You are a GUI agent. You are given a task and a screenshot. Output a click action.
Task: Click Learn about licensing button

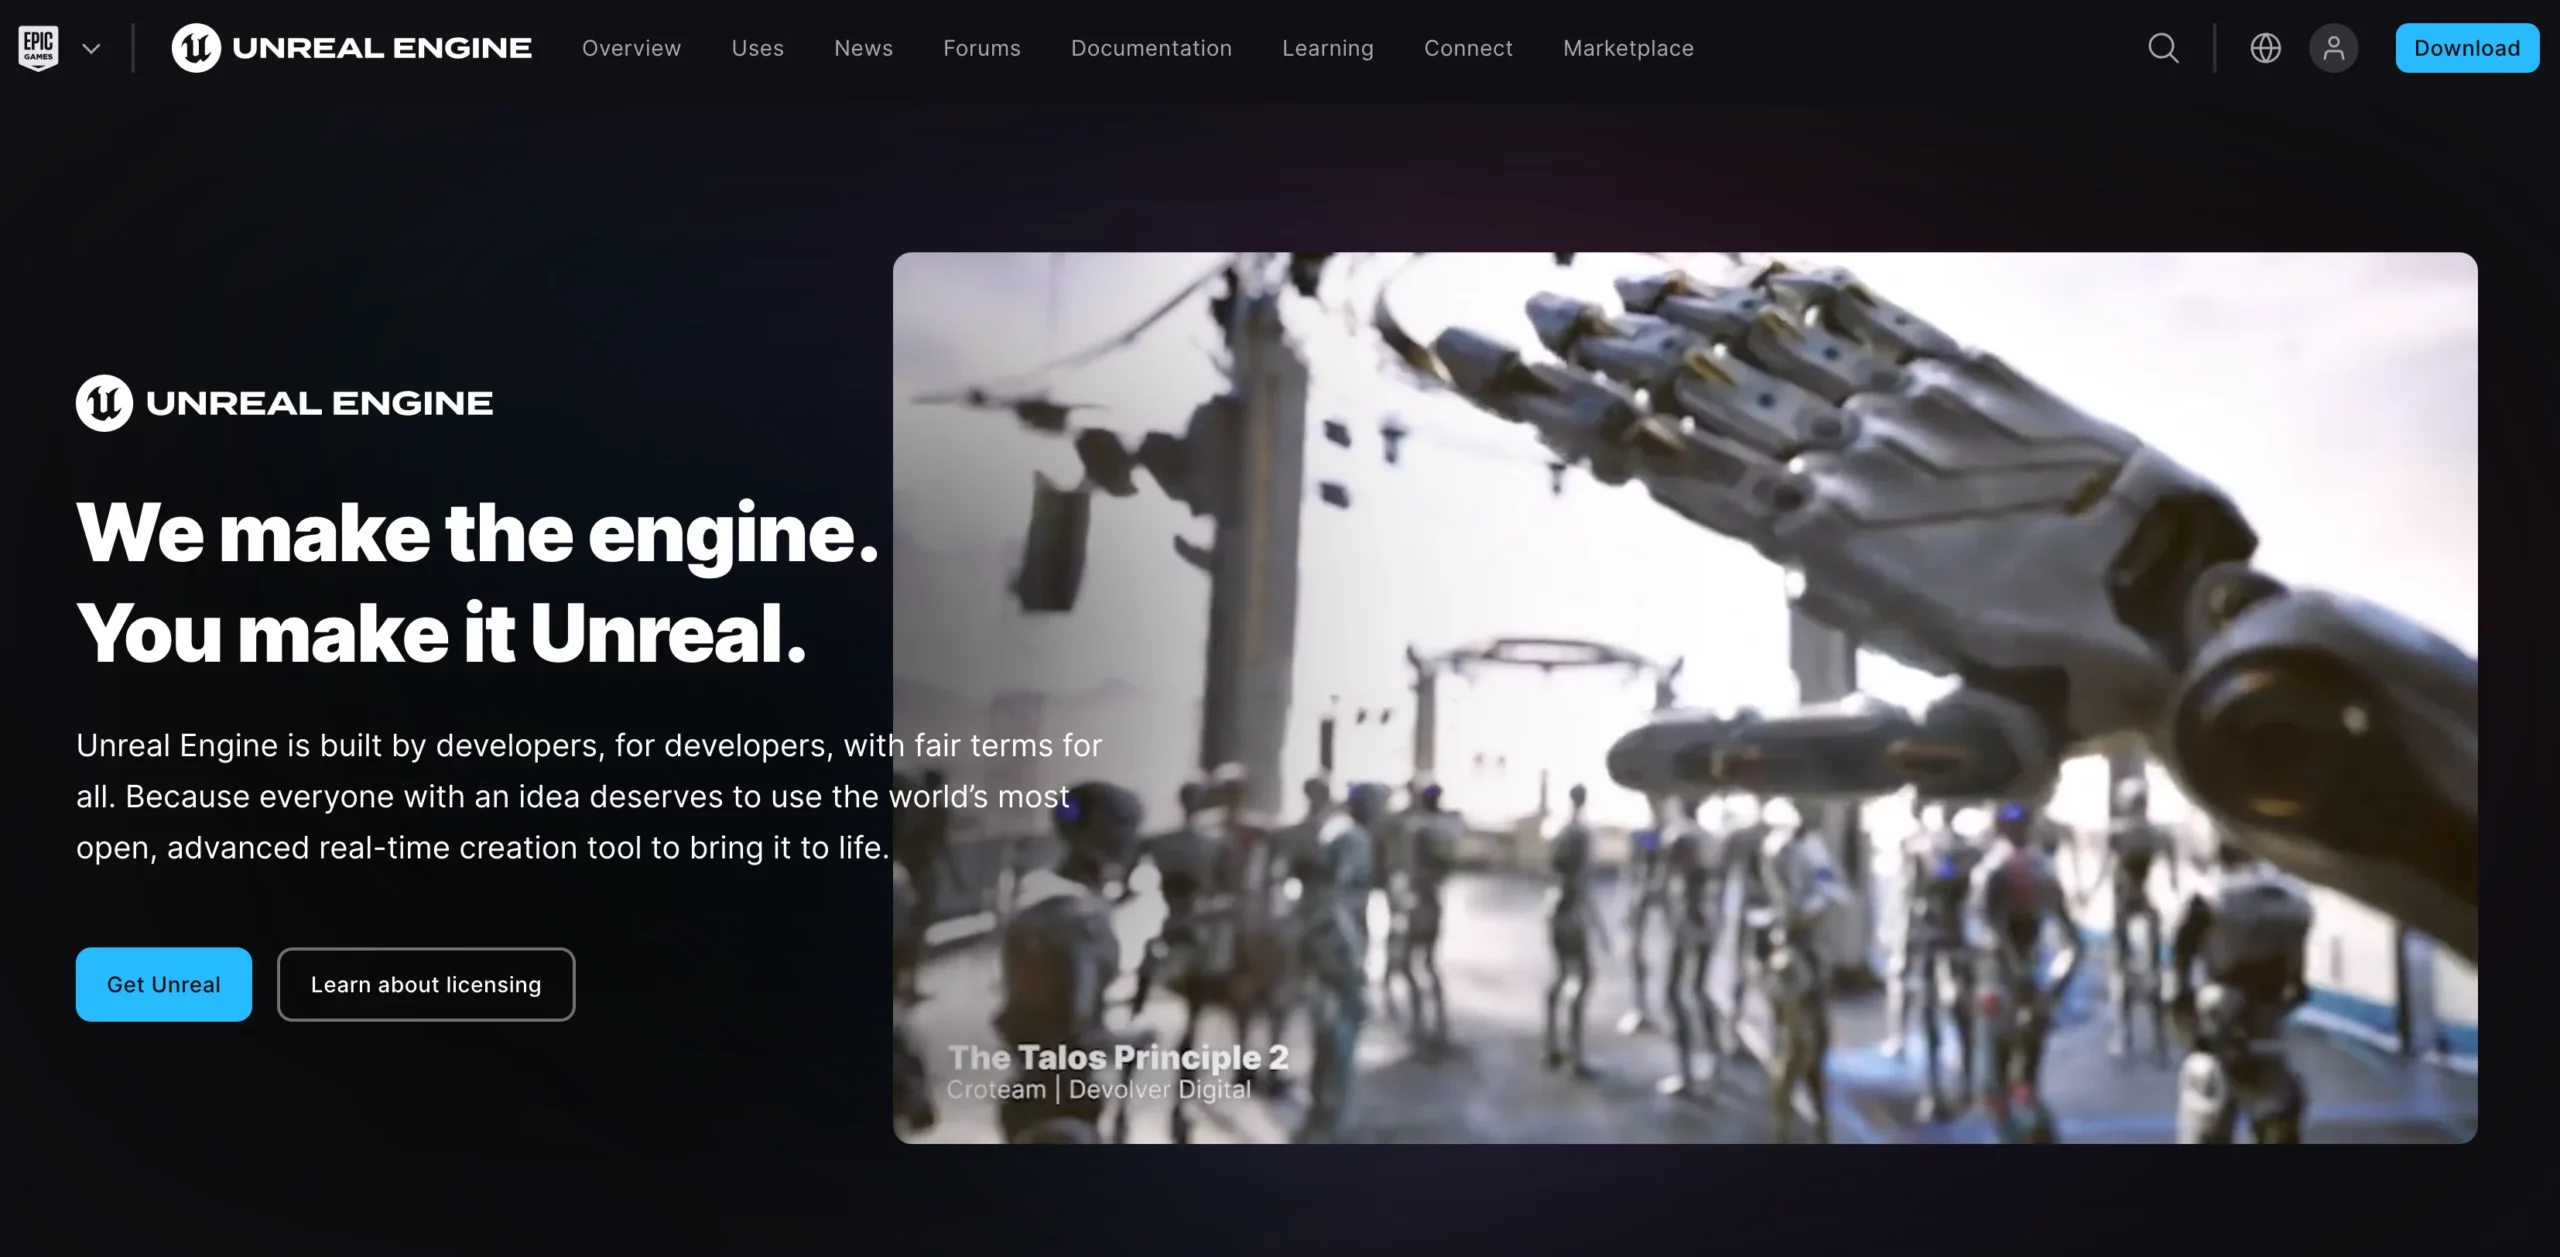pos(426,984)
